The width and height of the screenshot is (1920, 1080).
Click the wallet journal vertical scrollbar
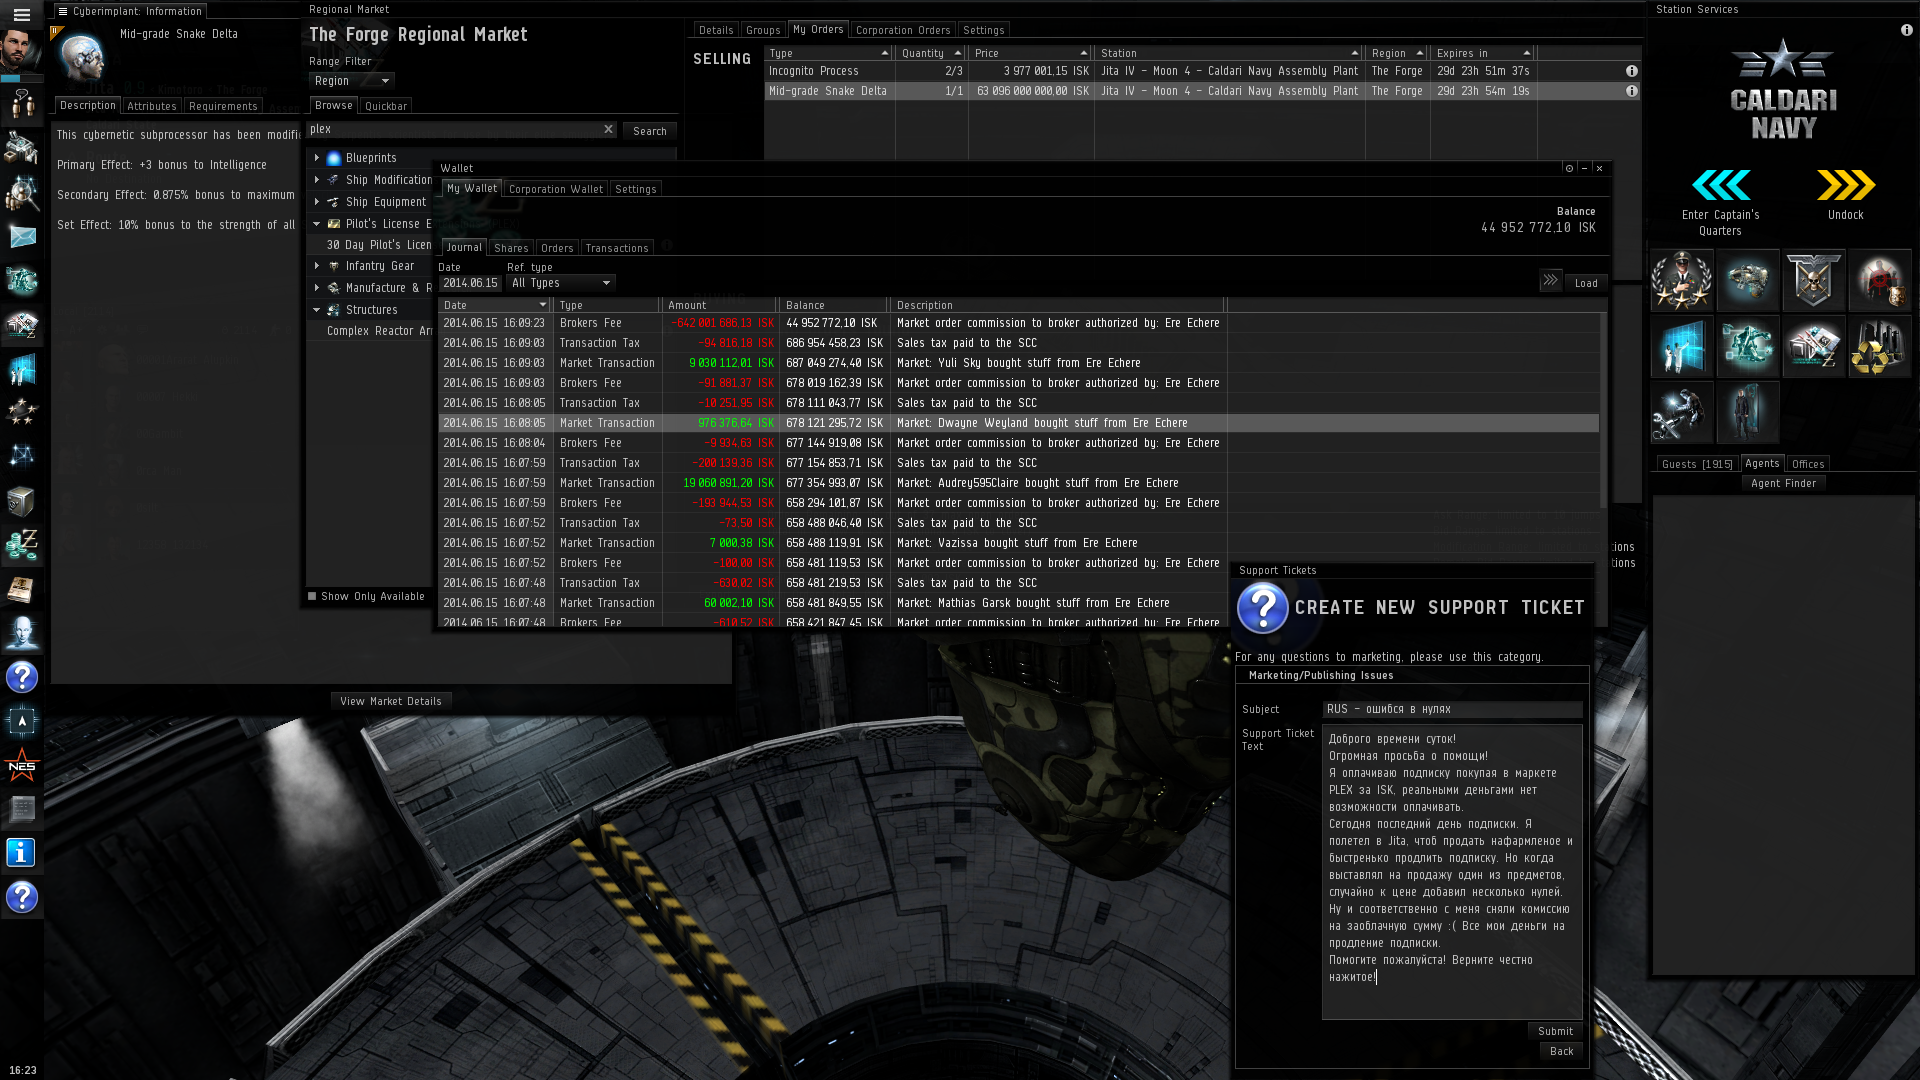(x=1603, y=410)
